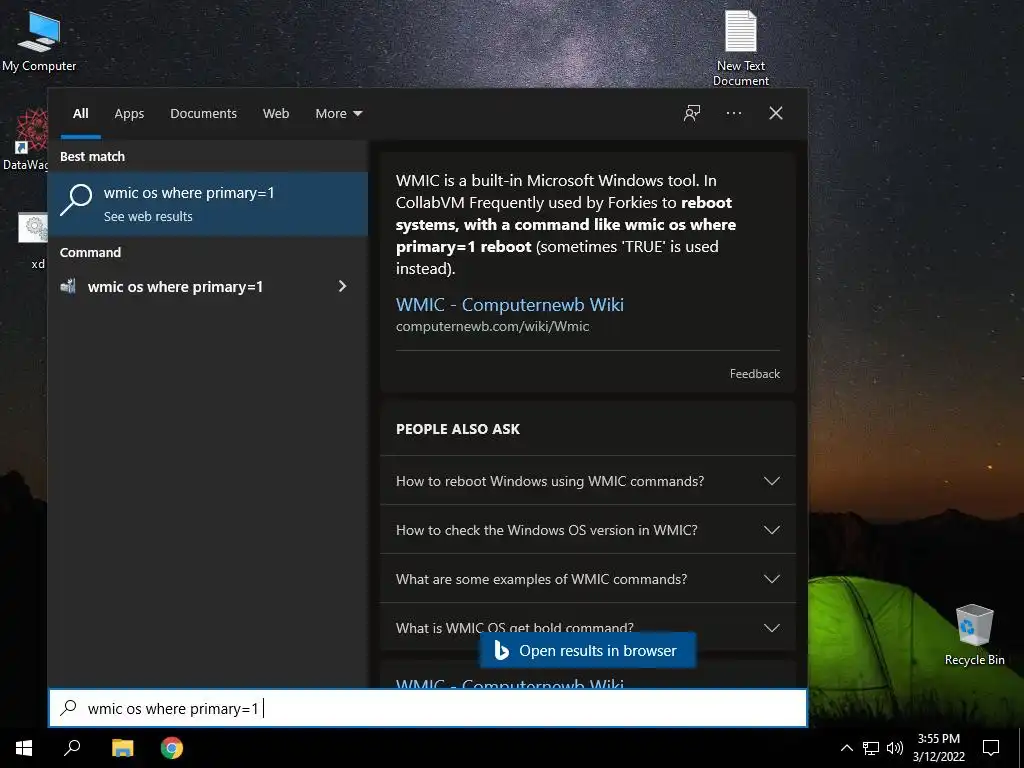Select the best match web search magnifier icon
This screenshot has width=1024, height=768.
(76, 199)
